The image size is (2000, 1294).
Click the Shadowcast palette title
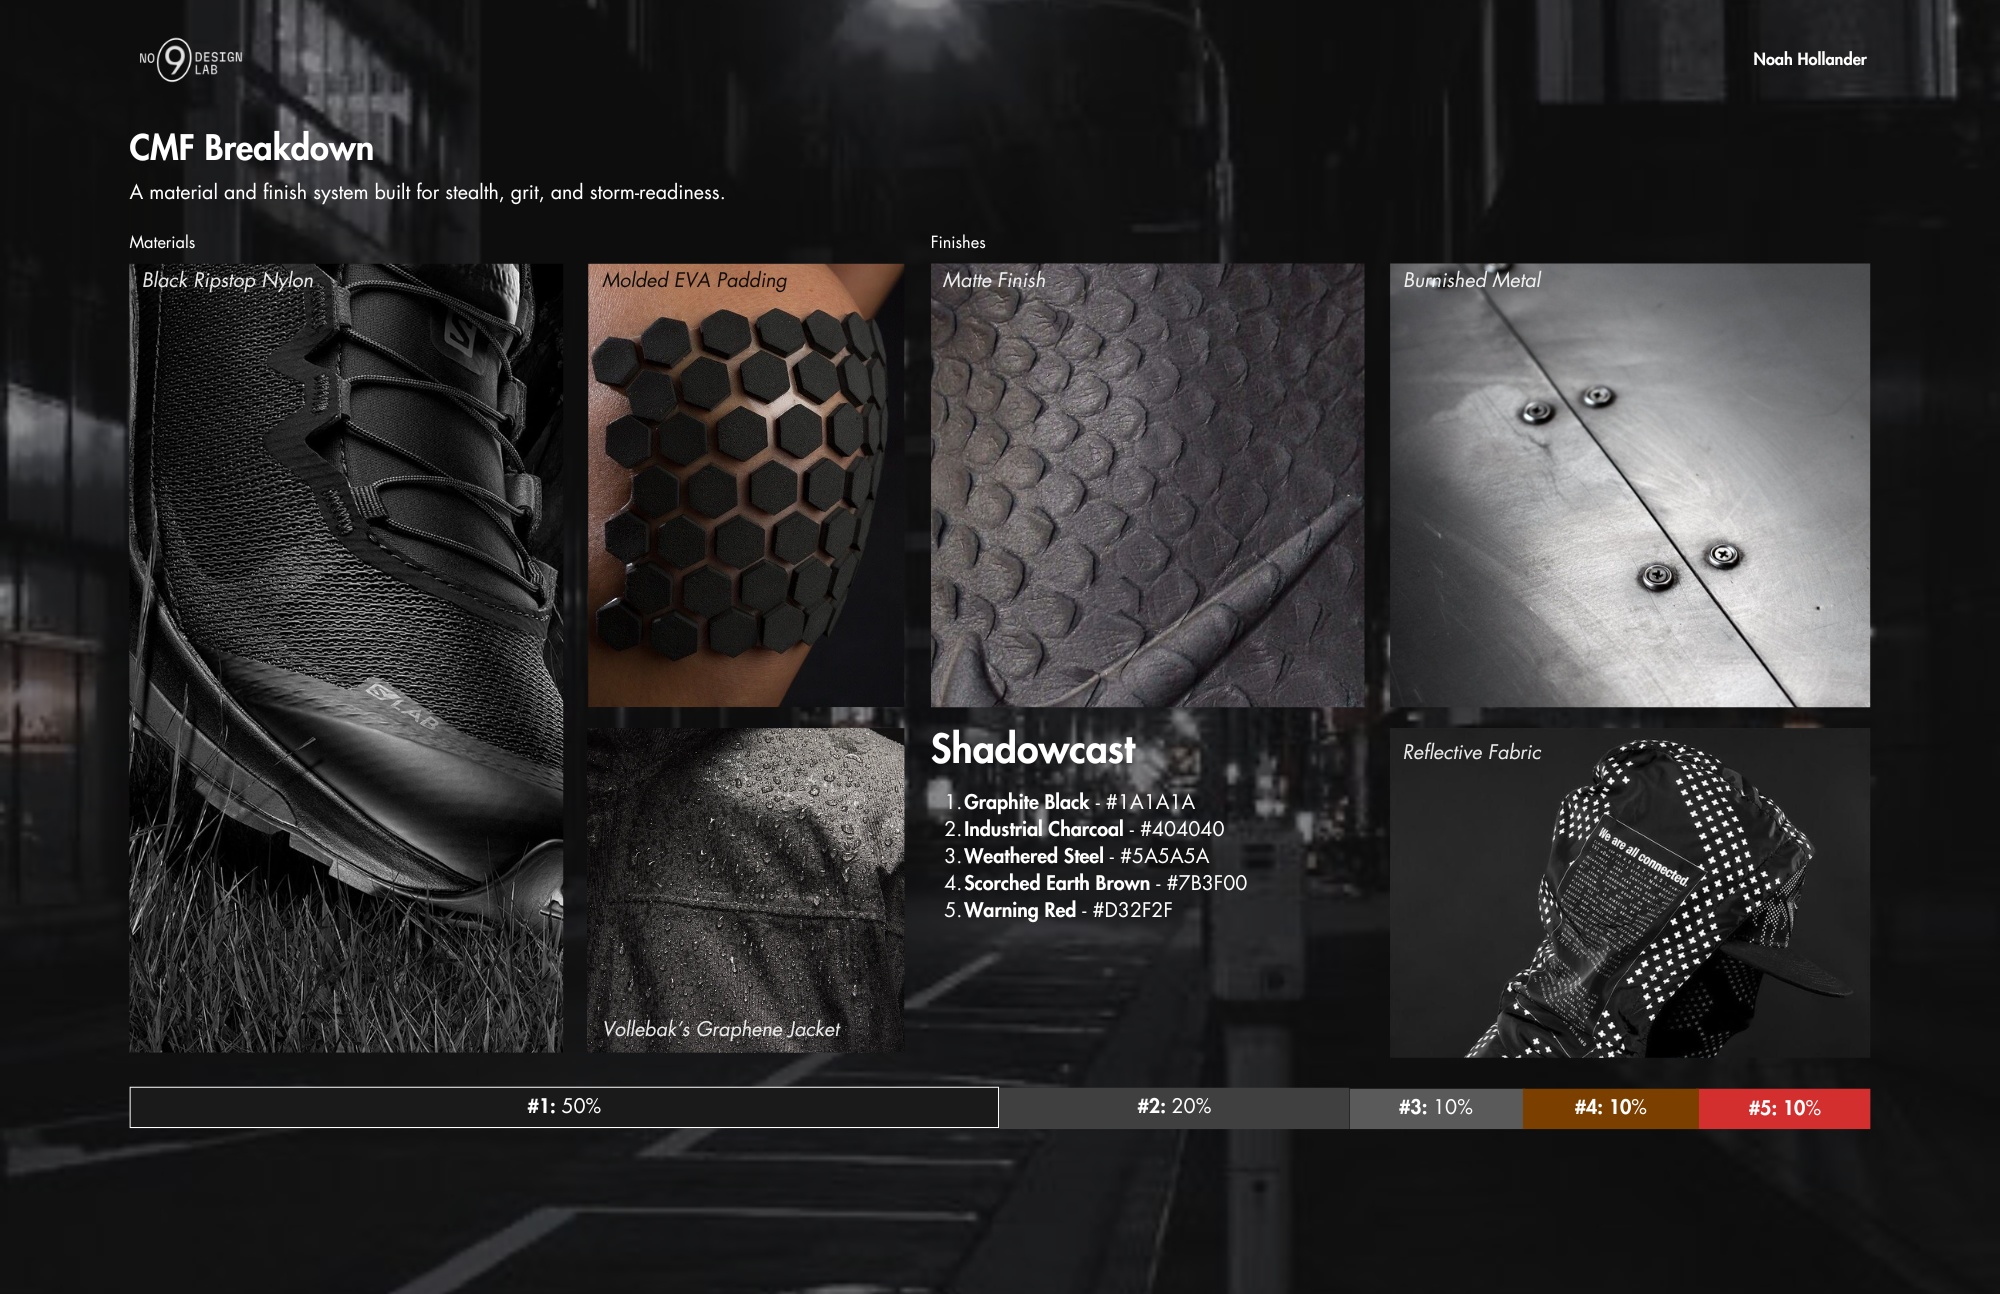click(x=1033, y=749)
